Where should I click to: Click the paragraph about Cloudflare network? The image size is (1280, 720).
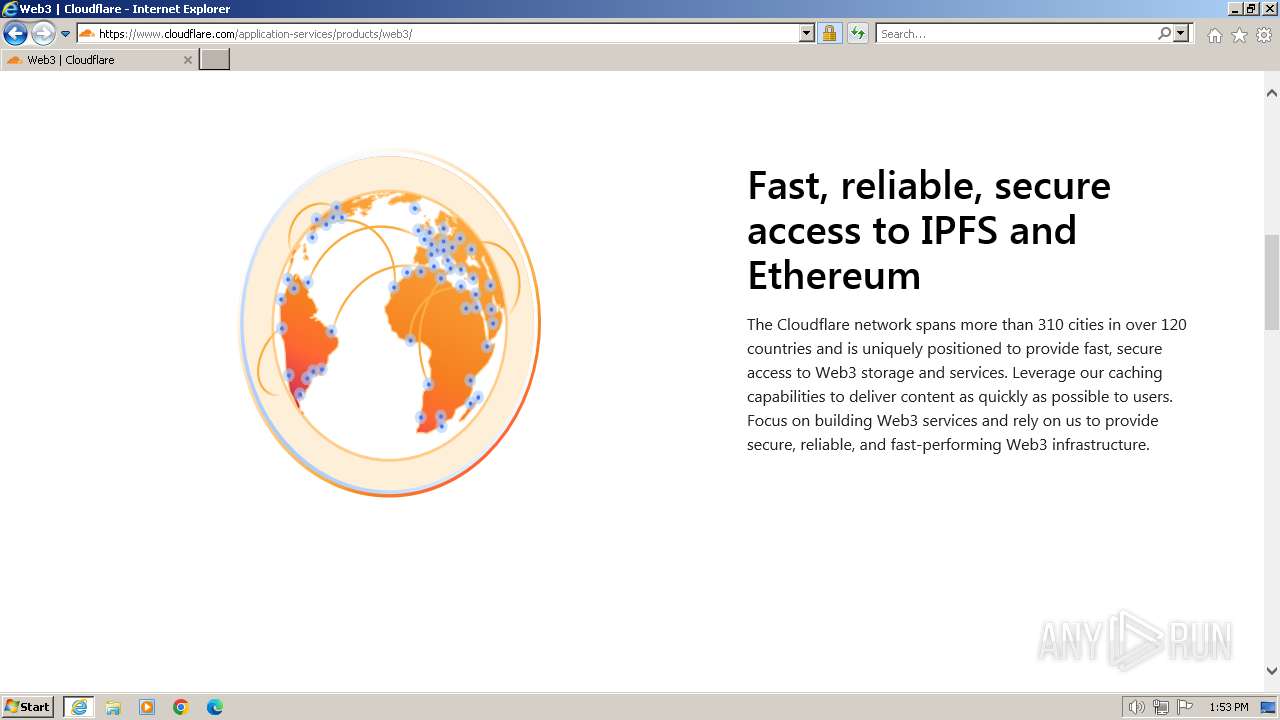click(967, 384)
